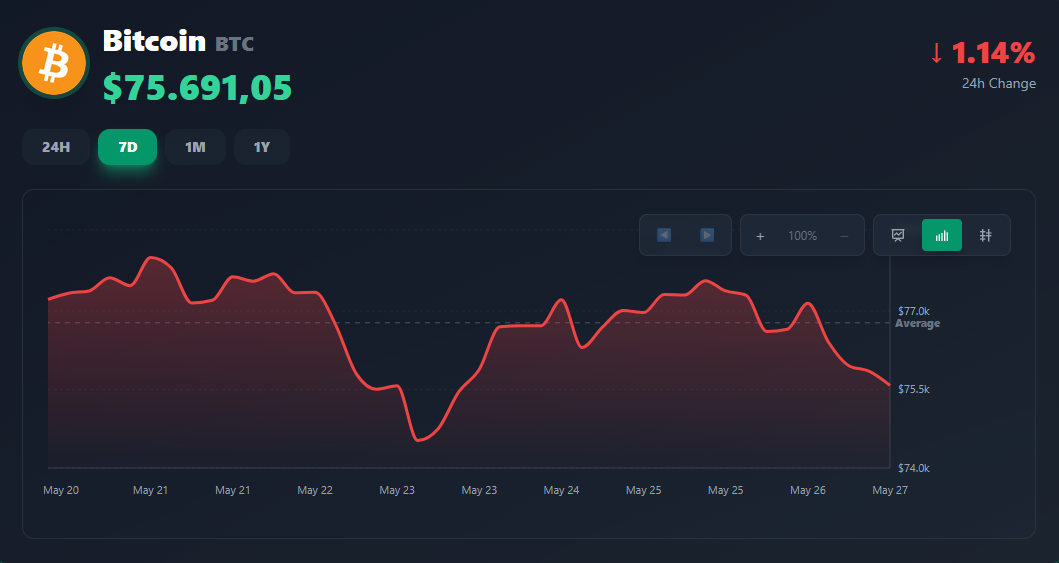Click the $75.691,05 price value
This screenshot has width=1059, height=563.
pyautogui.click(x=197, y=88)
